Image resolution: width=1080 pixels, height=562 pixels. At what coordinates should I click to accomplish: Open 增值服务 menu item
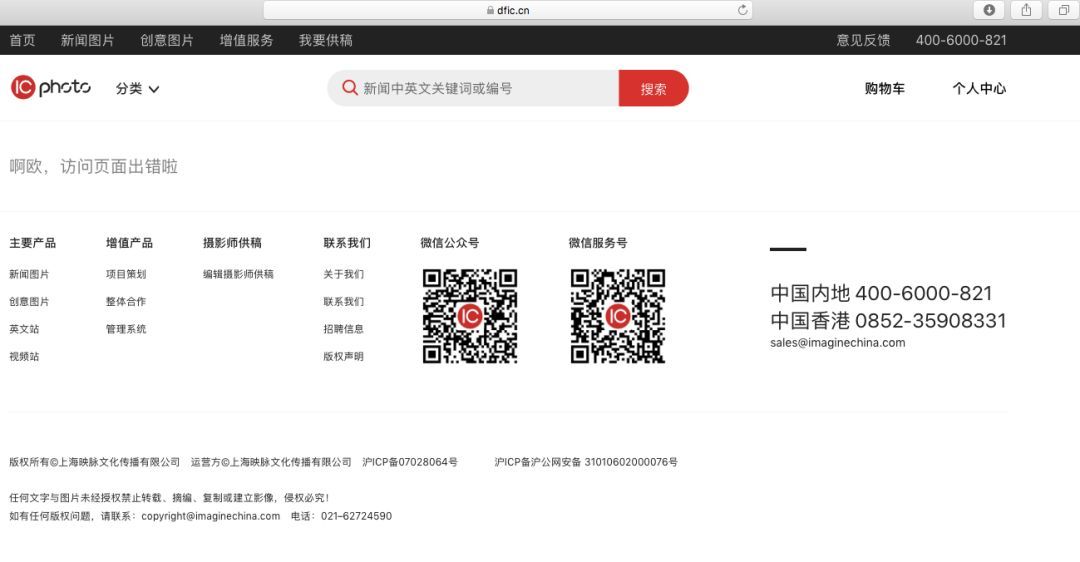pos(246,40)
